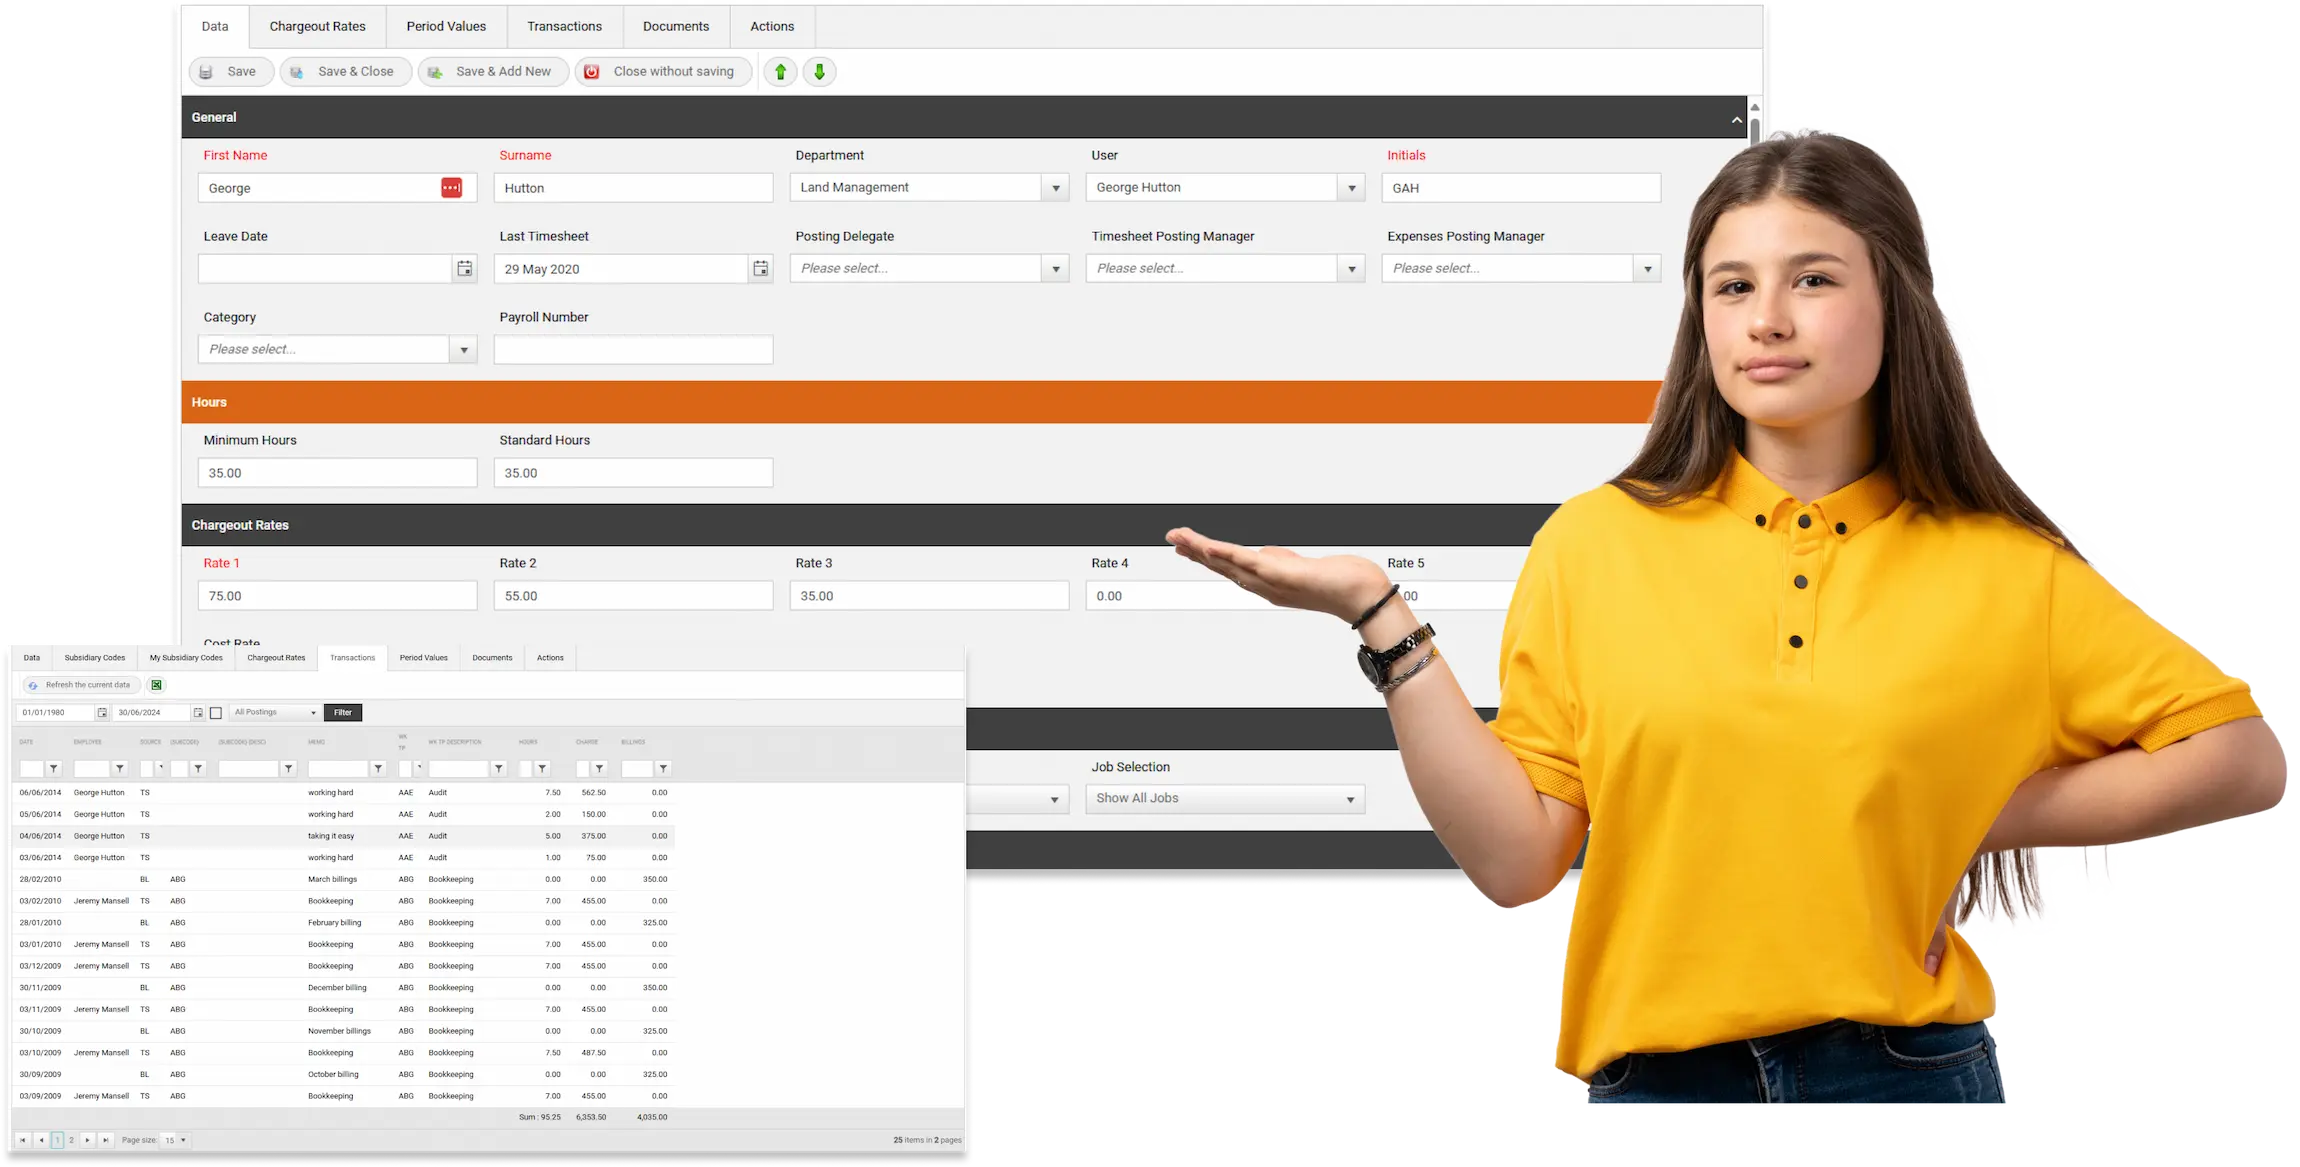The width and height of the screenshot is (2300, 1167).
Task: Open the Last Timesheet calendar picker
Action: (760, 269)
